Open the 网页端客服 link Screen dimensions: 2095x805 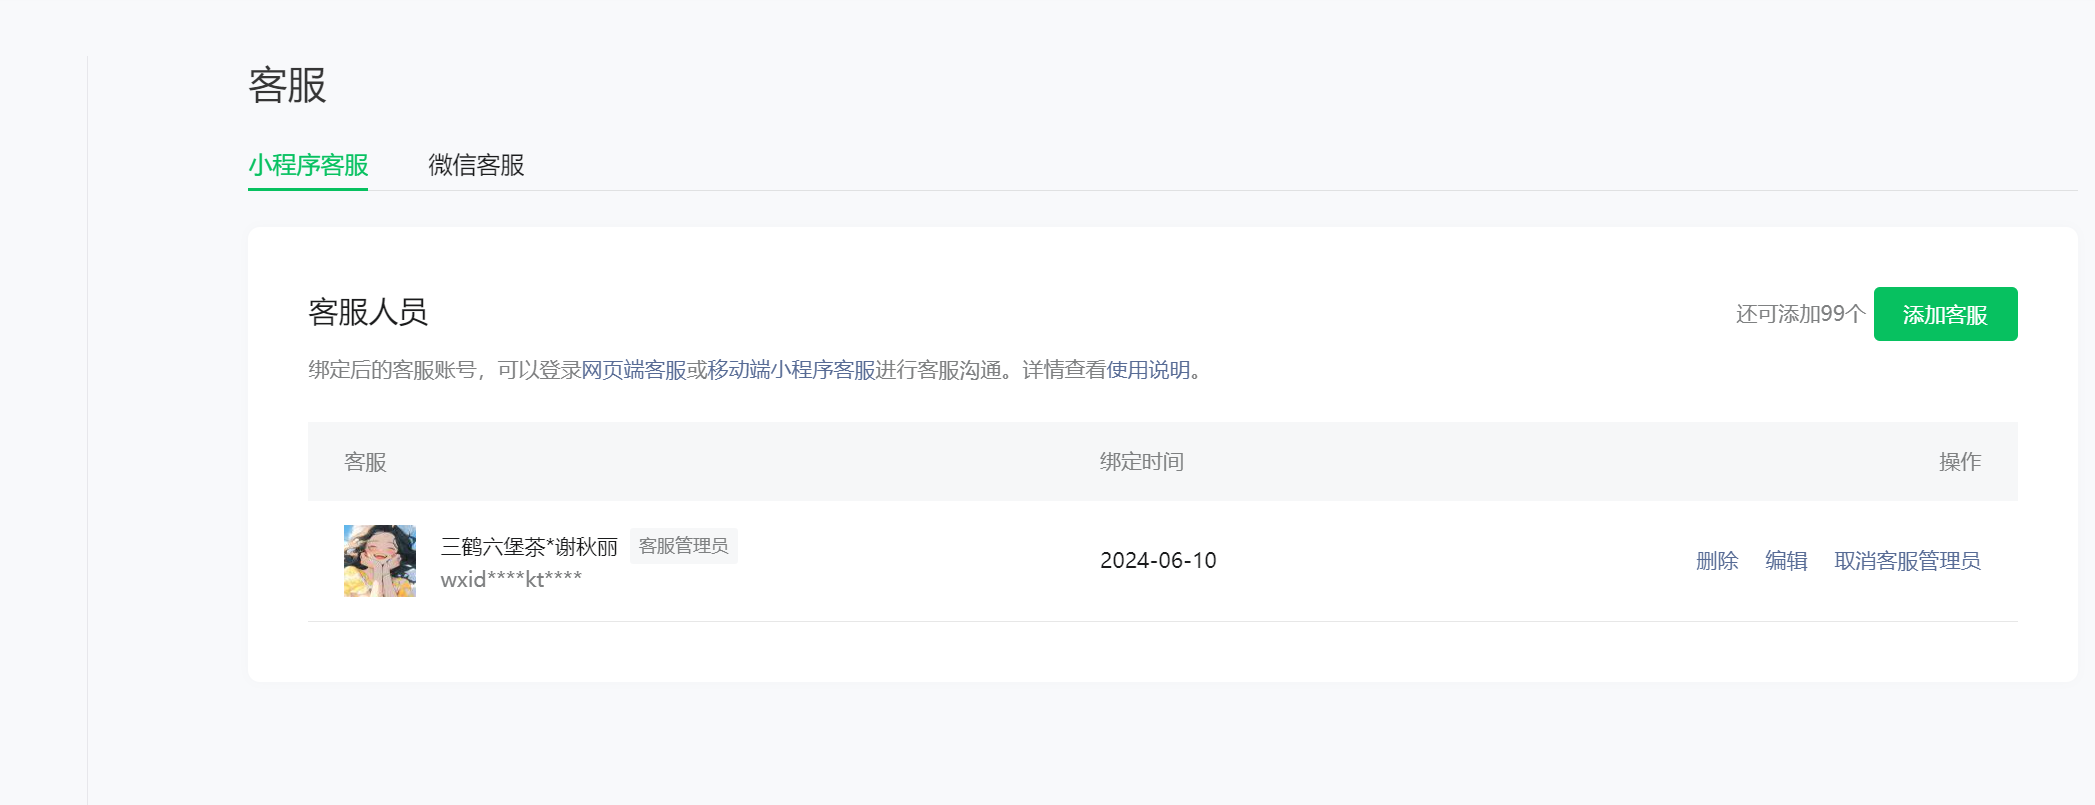click(634, 370)
